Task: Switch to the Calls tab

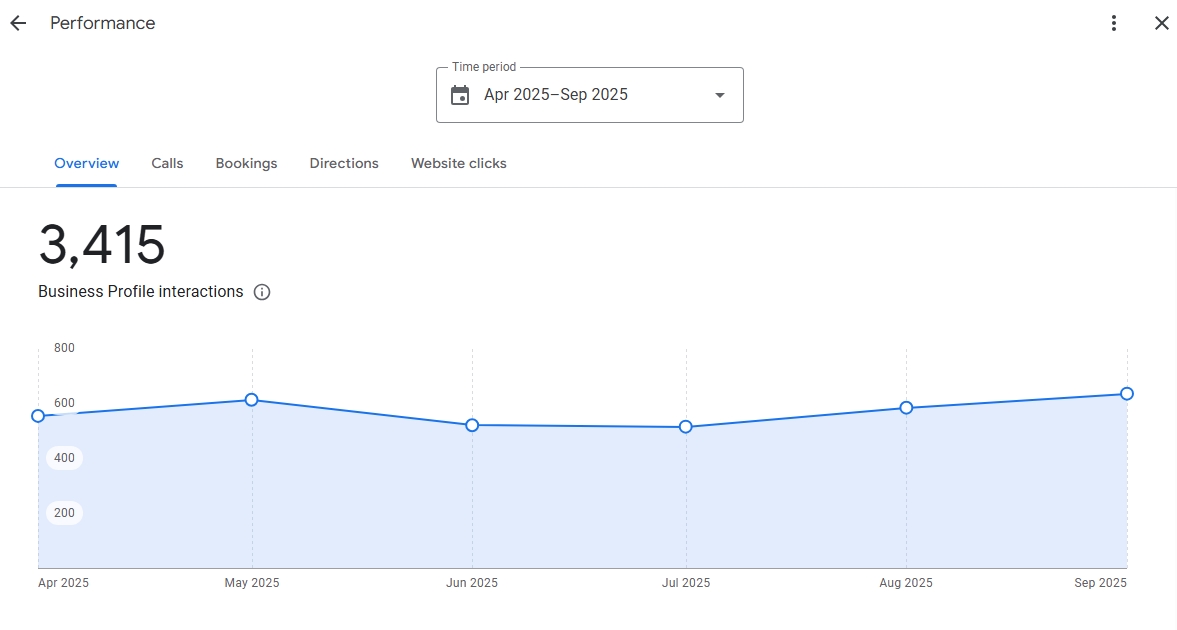Action: 167,163
